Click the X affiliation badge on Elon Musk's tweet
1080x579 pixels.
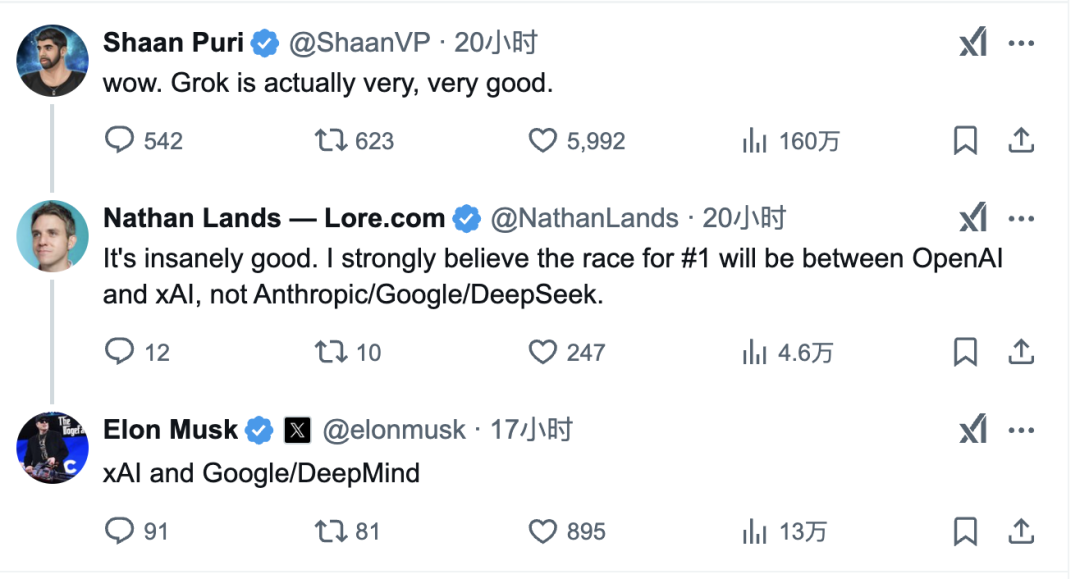click(297, 429)
